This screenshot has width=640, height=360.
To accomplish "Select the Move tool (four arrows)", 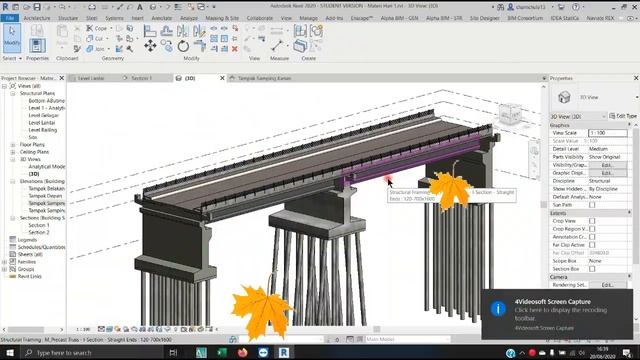I will (x=150, y=46).
